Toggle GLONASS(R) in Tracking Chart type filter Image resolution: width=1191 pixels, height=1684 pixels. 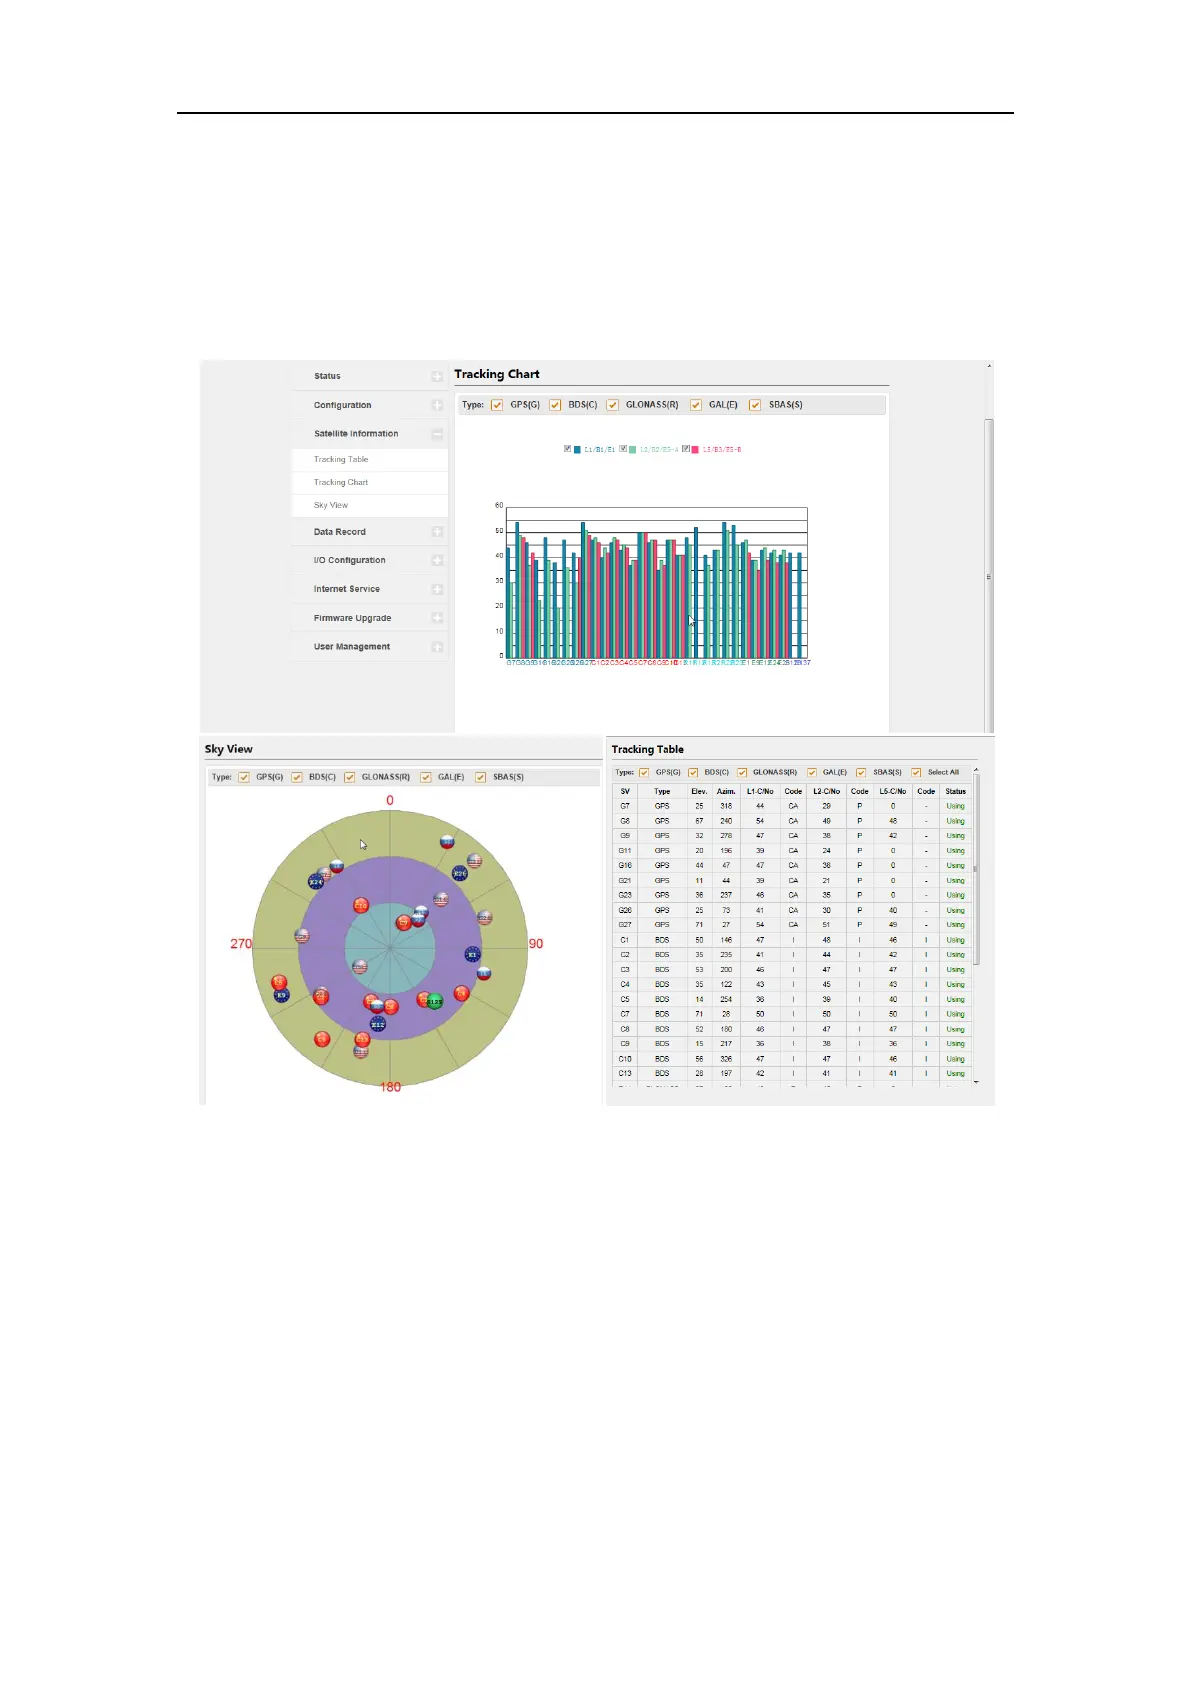(613, 405)
